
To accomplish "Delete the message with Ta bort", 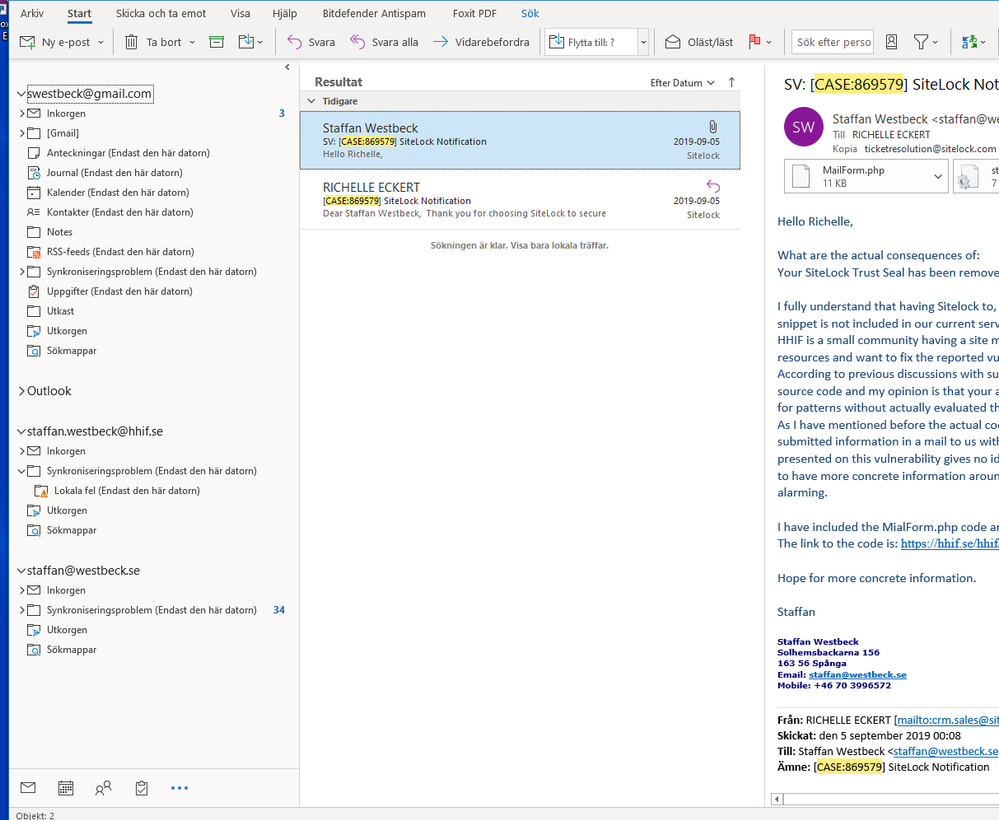I will pos(153,42).
